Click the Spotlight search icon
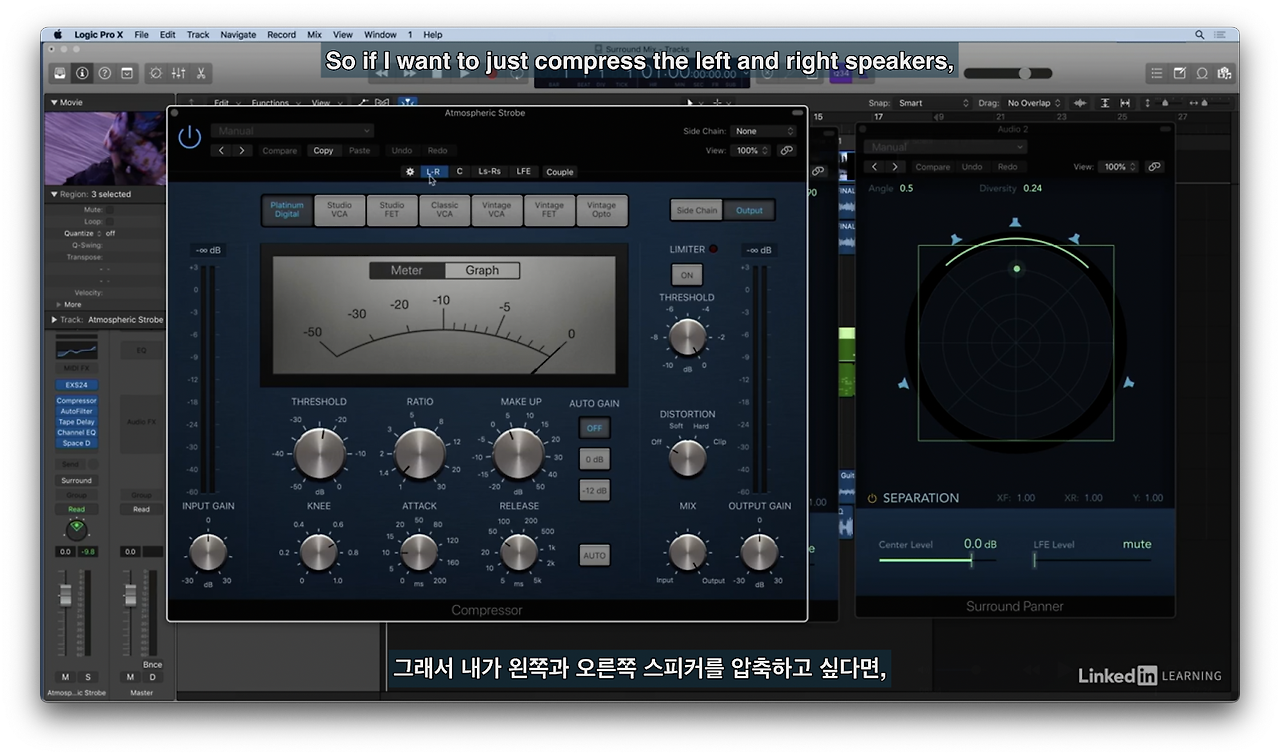Screen dimensions: 1280x756 pos(1200,35)
